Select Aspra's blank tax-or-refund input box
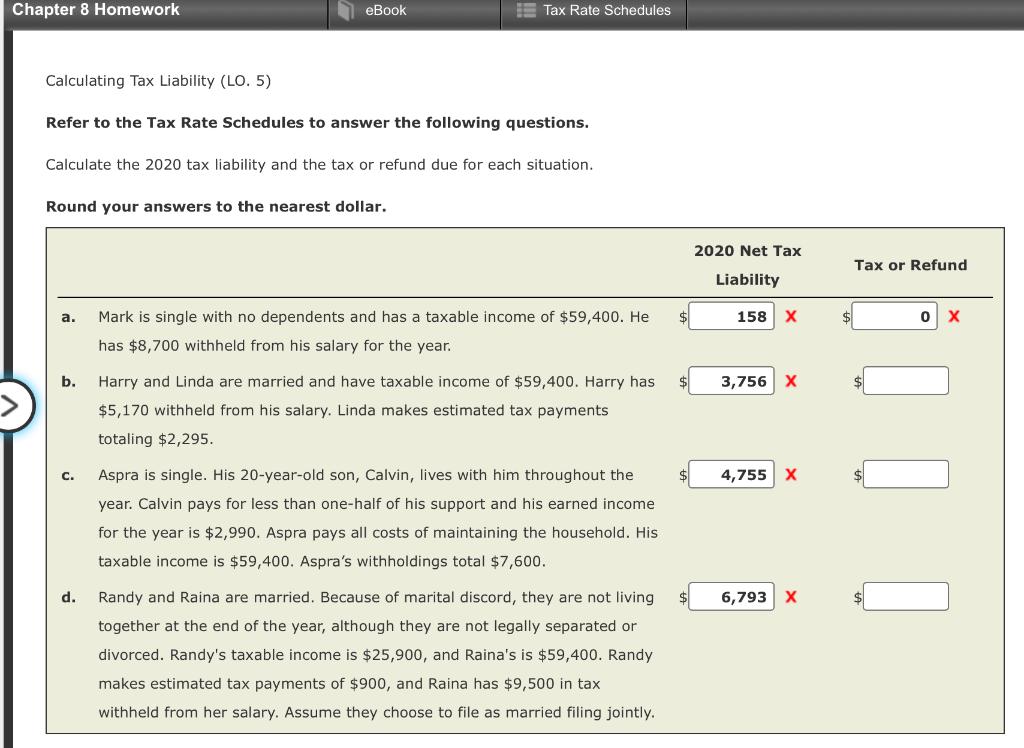 pyautogui.click(x=905, y=474)
